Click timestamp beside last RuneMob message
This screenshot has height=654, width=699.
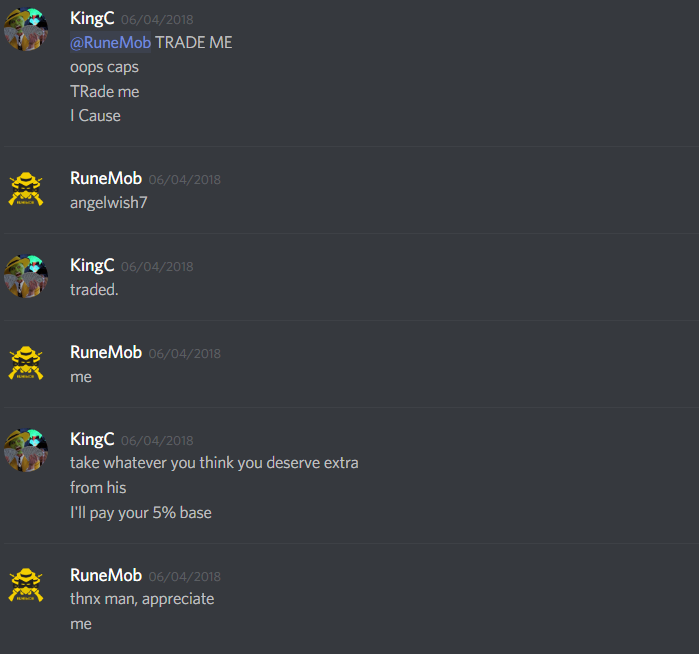(x=185, y=576)
